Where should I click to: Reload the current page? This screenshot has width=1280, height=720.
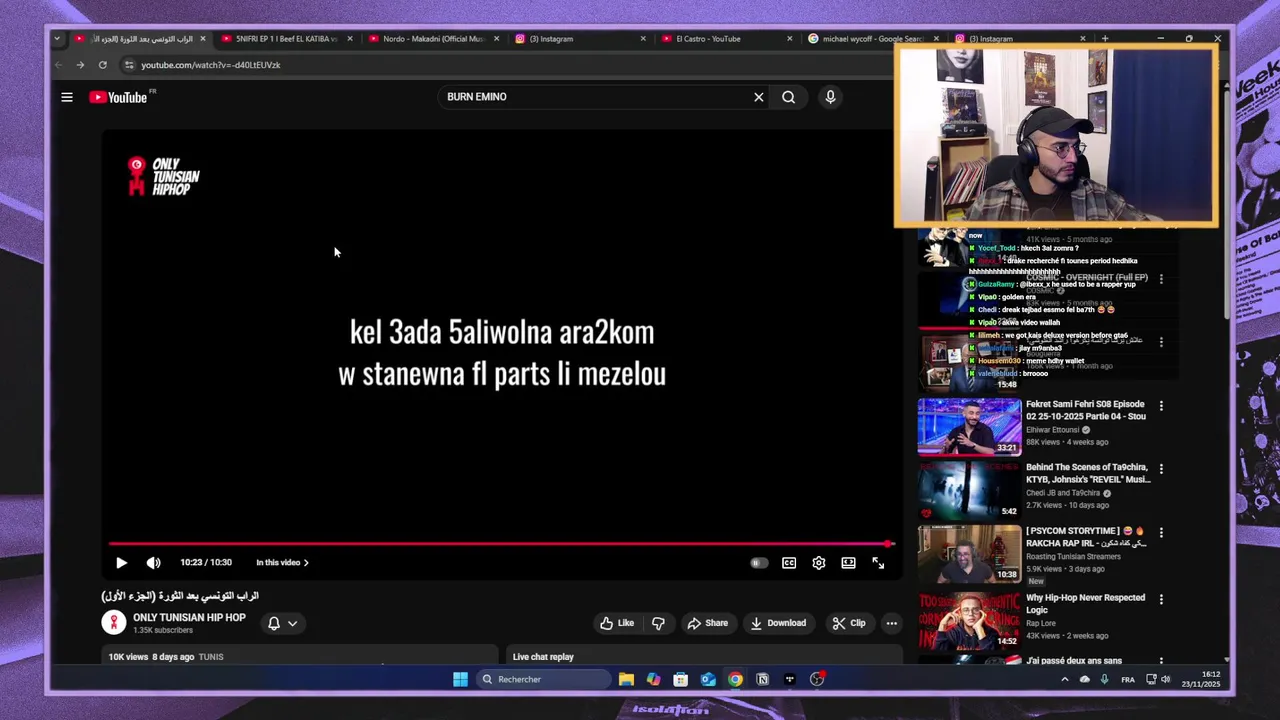pos(102,65)
